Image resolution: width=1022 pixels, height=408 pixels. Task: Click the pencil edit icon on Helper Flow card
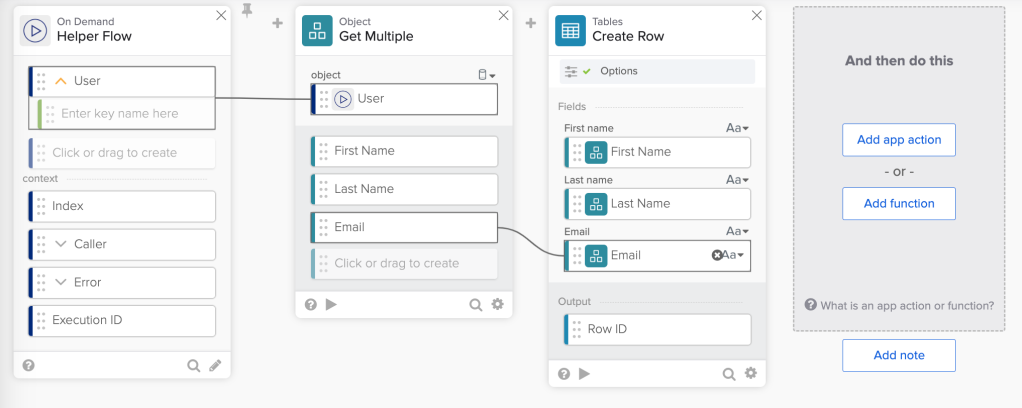pyautogui.click(x=215, y=366)
